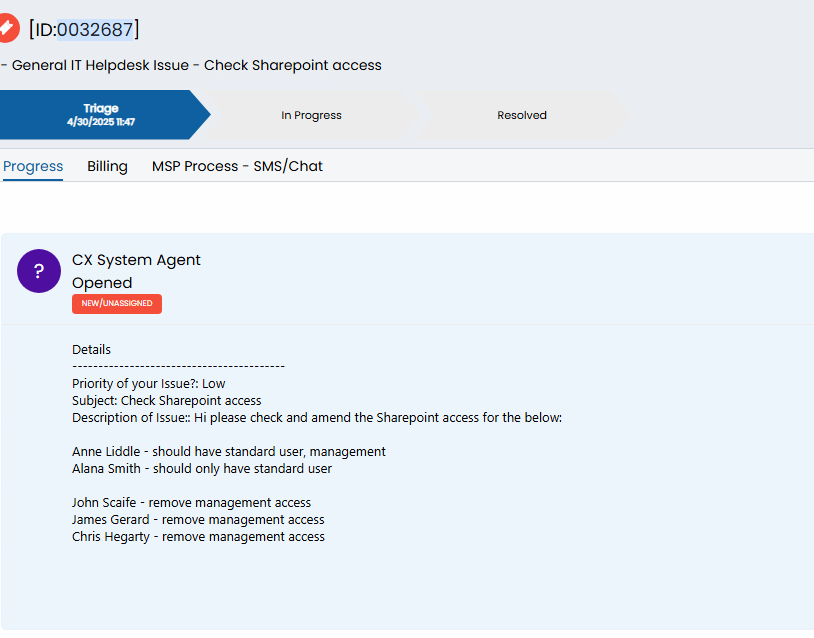Click the Priority of your Issue line
The image size is (814, 638).
pyautogui.click(x=148, y=384)
